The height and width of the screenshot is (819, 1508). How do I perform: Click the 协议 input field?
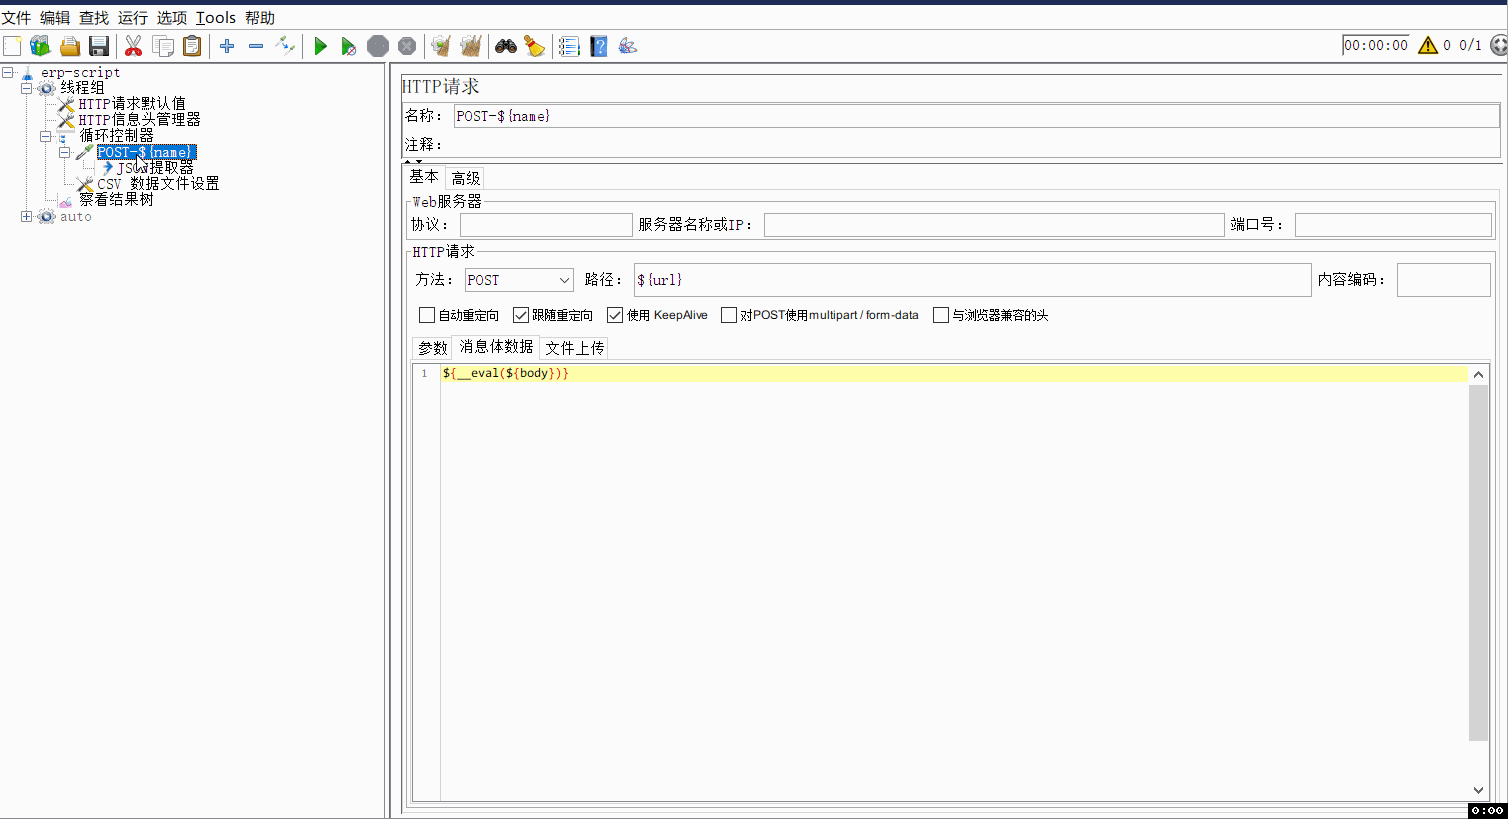click(x=546, y=225)
